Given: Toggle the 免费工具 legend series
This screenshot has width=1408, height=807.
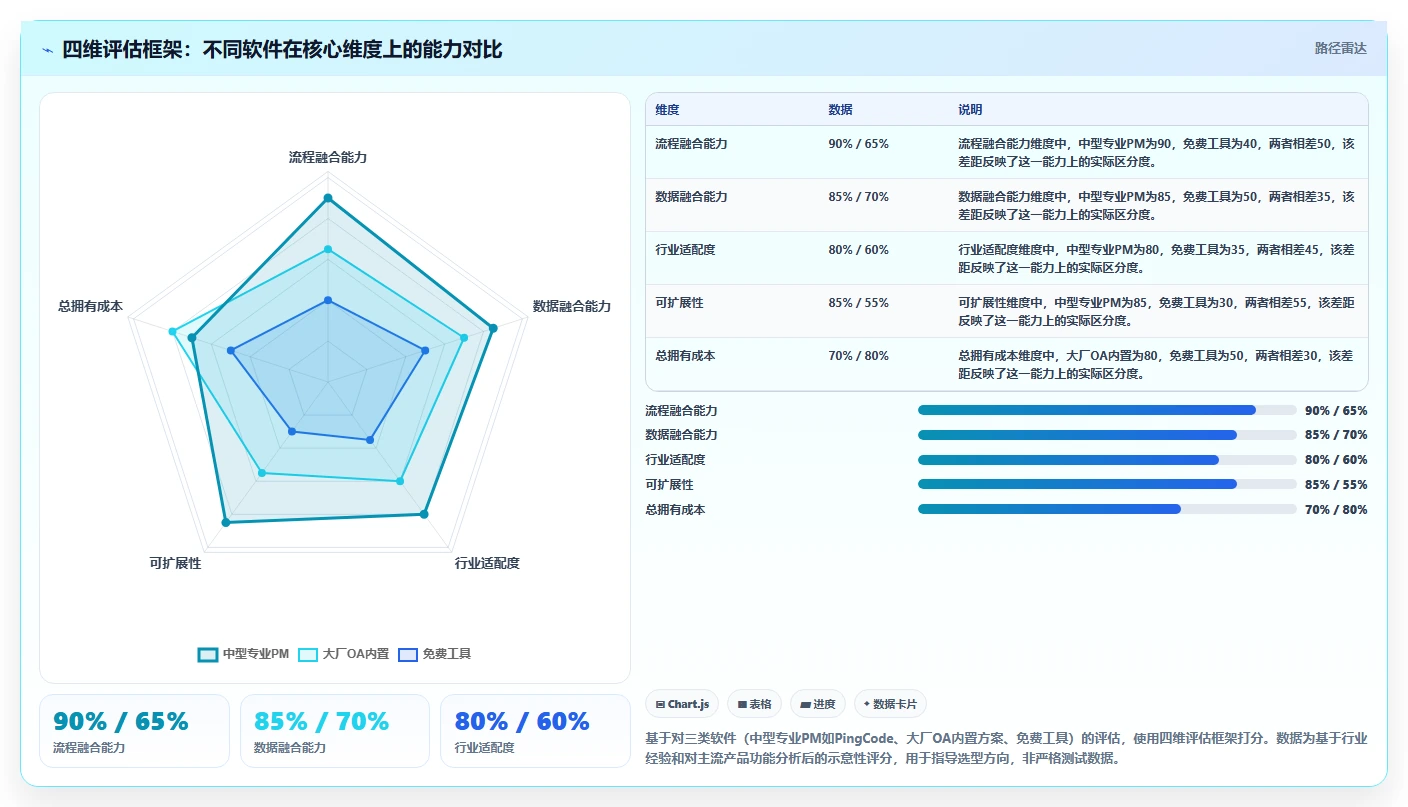Looking at the screenshot, I should [x=435, y=654].
